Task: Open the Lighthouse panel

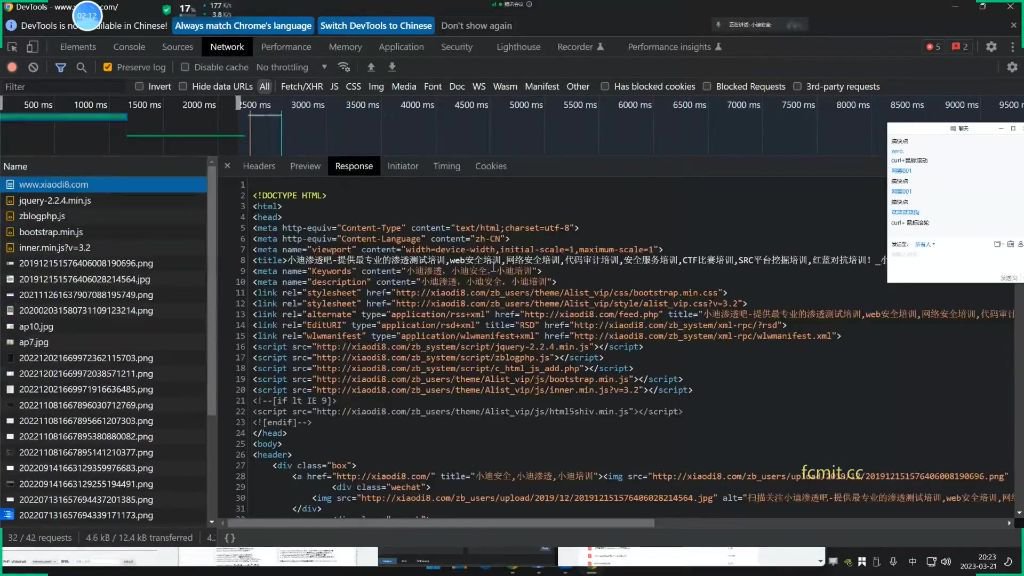Action: 519,47
